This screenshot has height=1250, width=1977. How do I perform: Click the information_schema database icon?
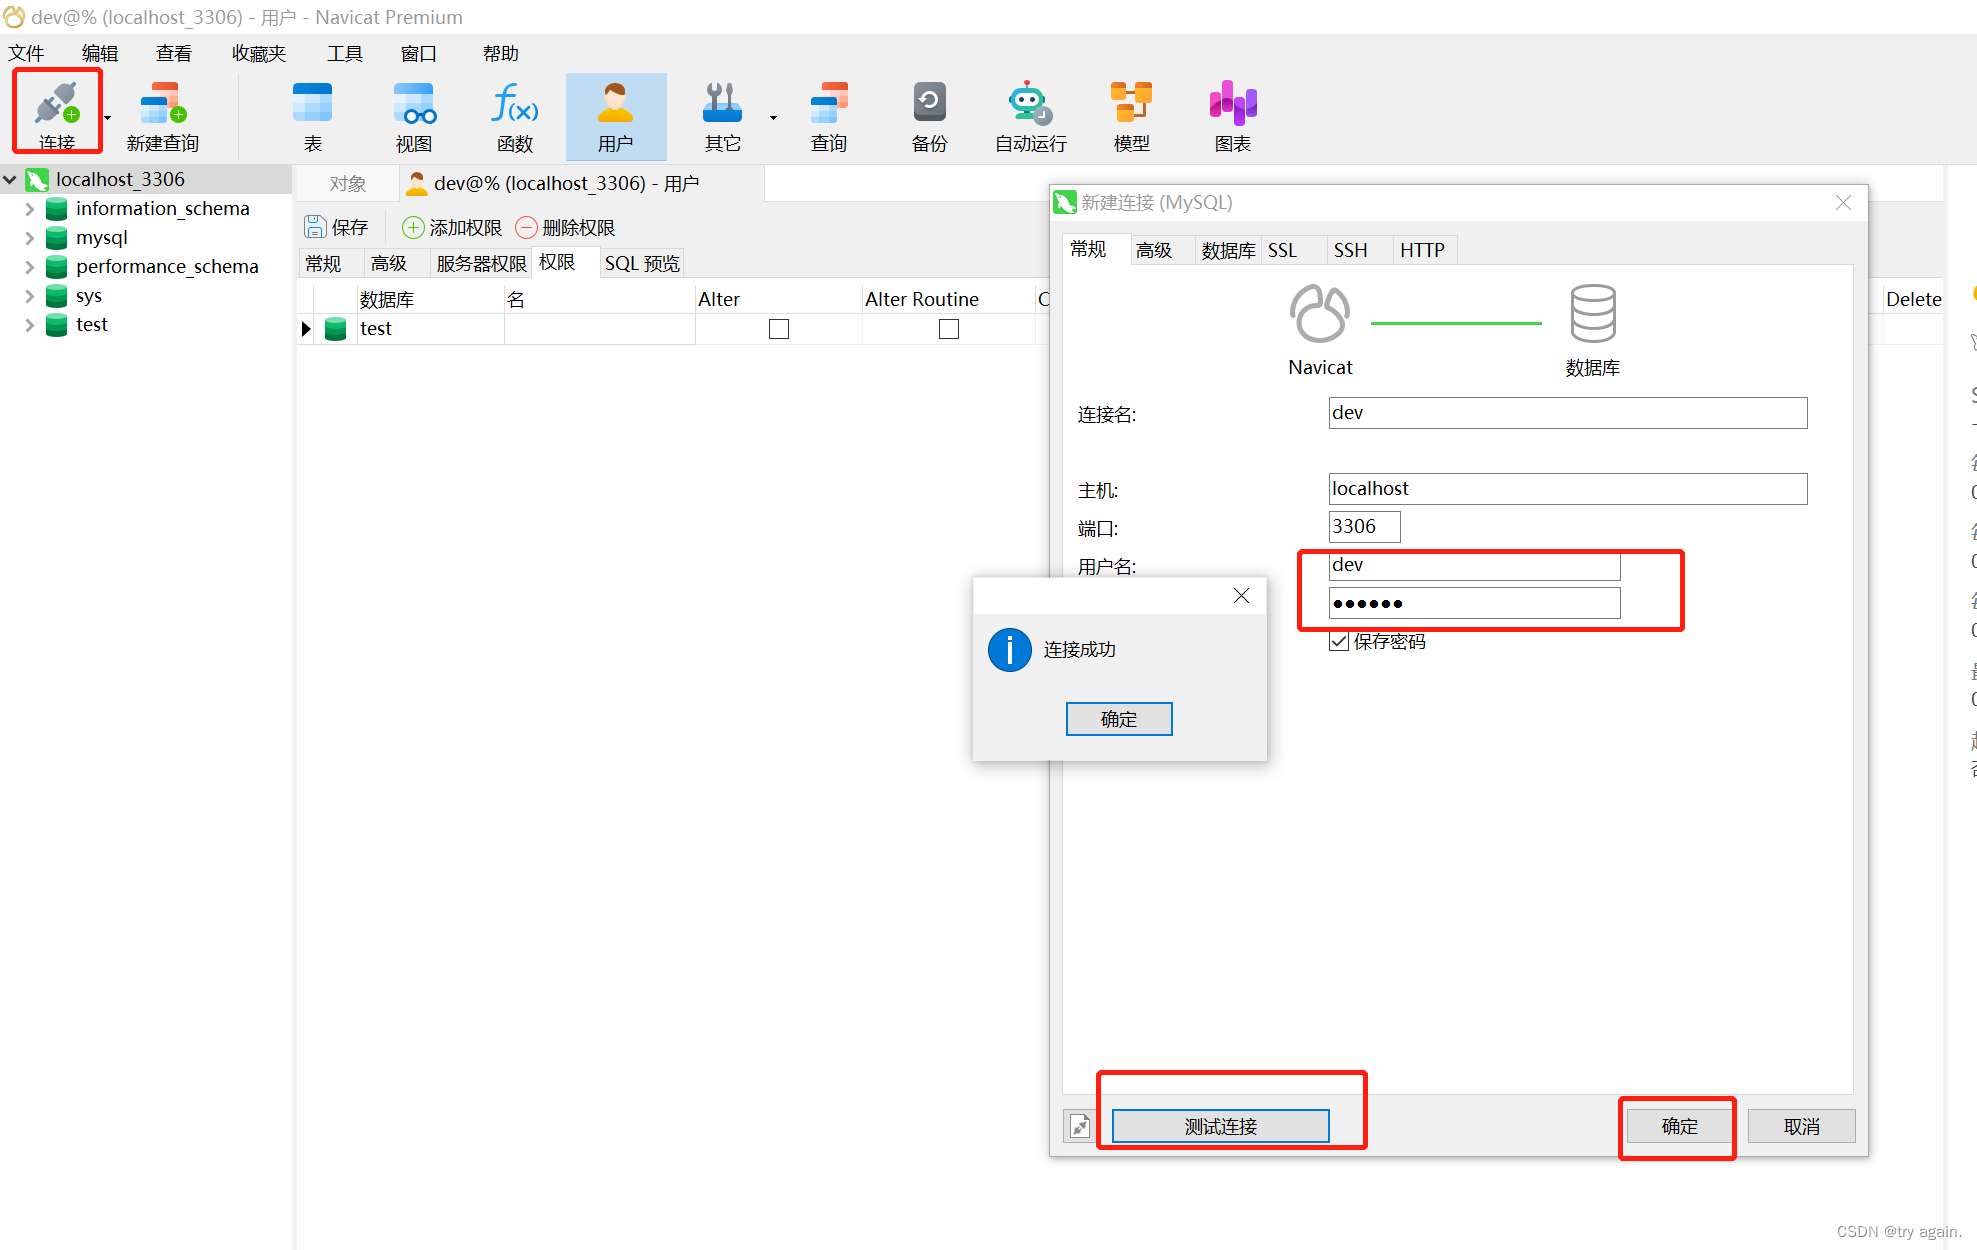pos(57,208)
